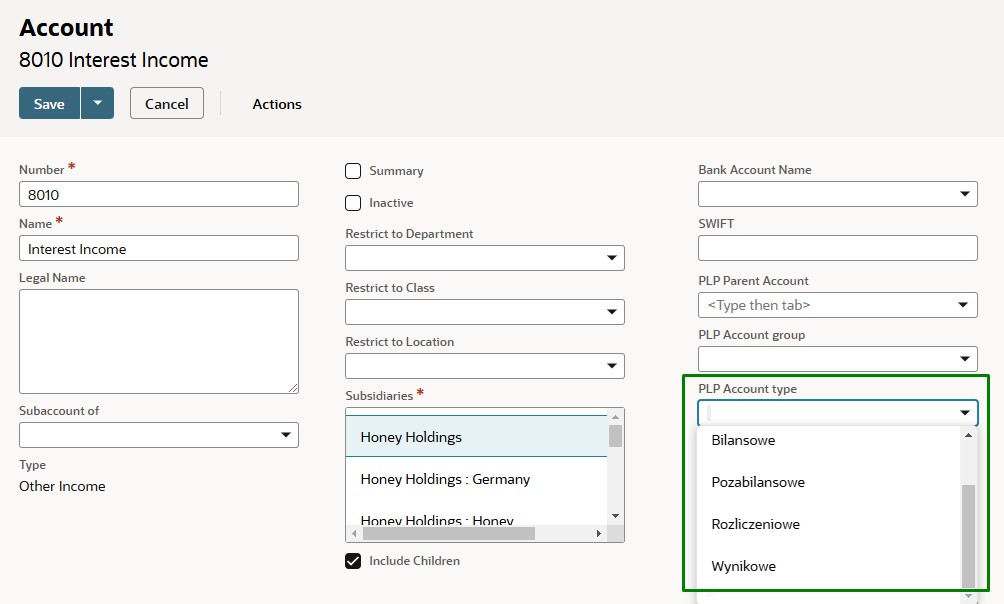The image size is (1004, 604).
Task: Enable the Summary checkbox
Action: point(353,171)
